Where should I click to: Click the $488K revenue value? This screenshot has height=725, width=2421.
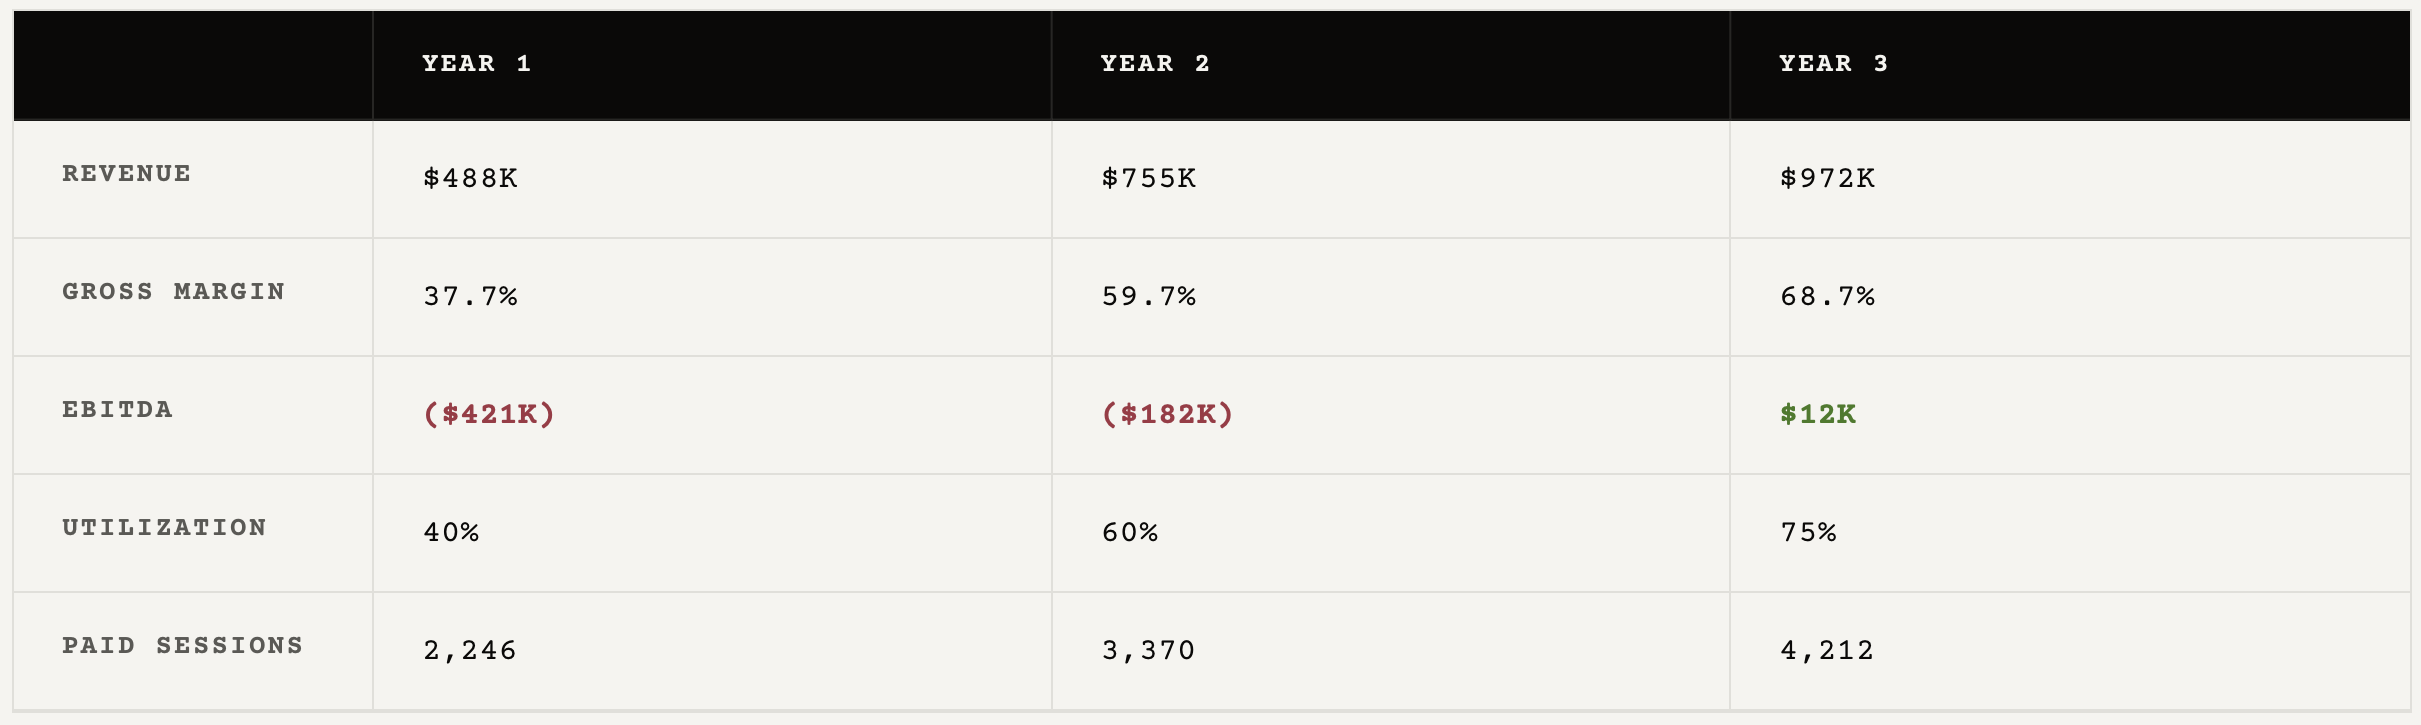click(x=470, y=179)
